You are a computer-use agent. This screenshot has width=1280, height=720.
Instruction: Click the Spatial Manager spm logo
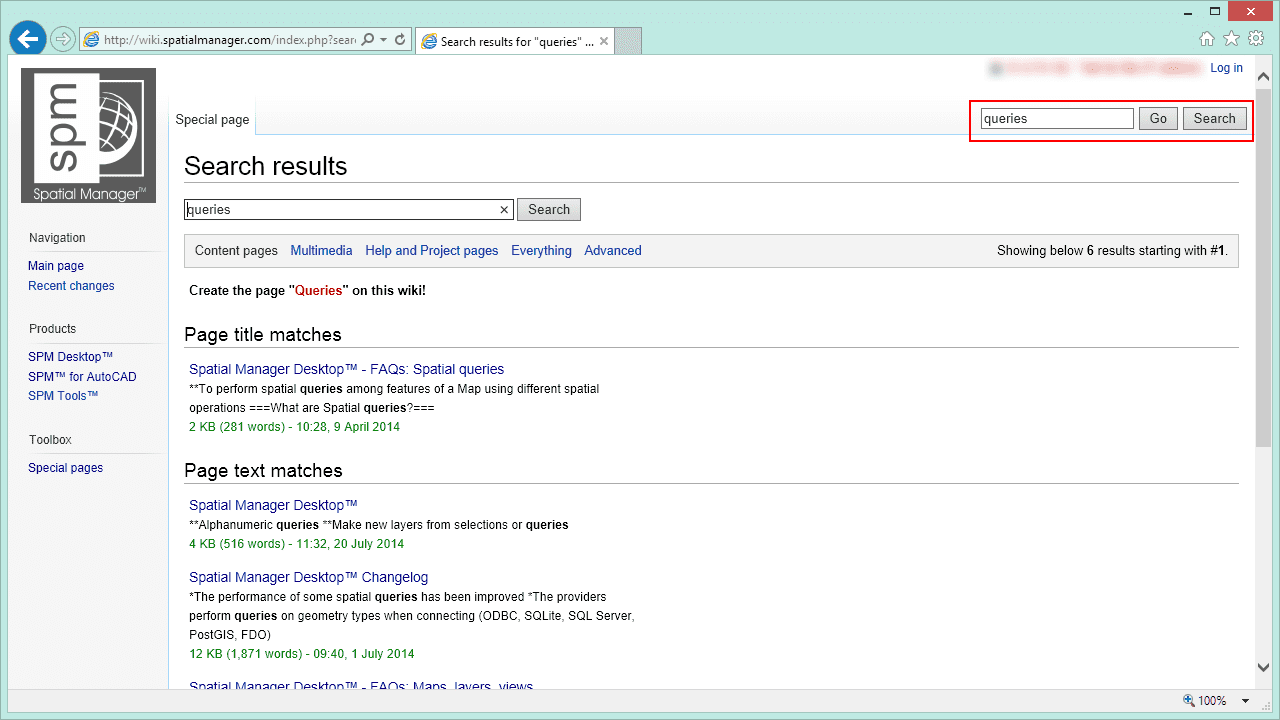pos(88,135)
